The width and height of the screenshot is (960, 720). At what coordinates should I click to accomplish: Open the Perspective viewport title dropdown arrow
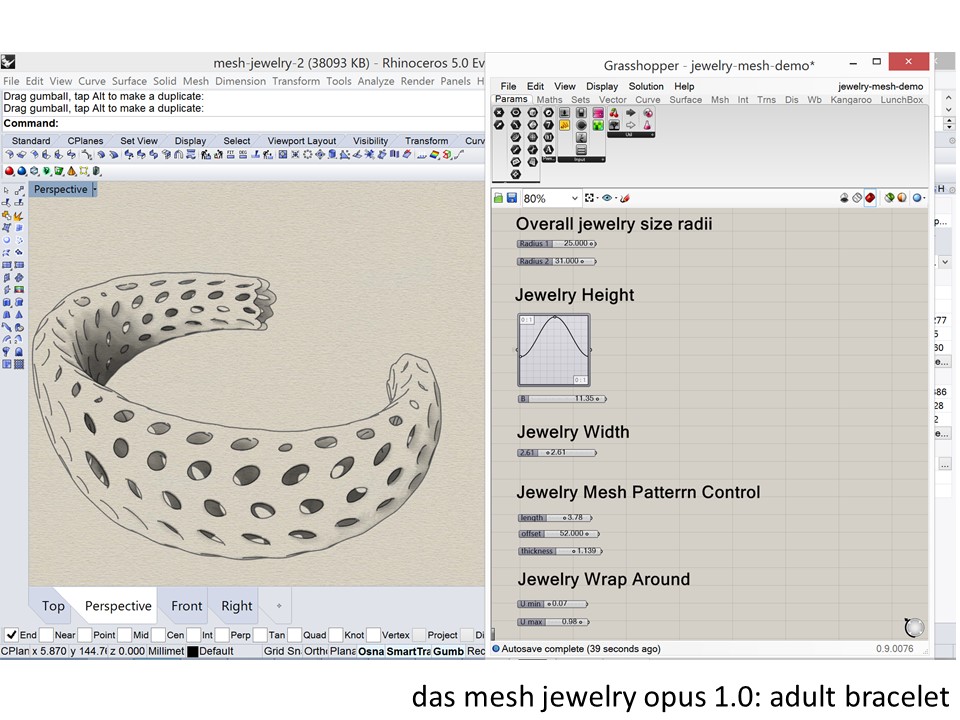pyautogui.click(x=94, y=189)
